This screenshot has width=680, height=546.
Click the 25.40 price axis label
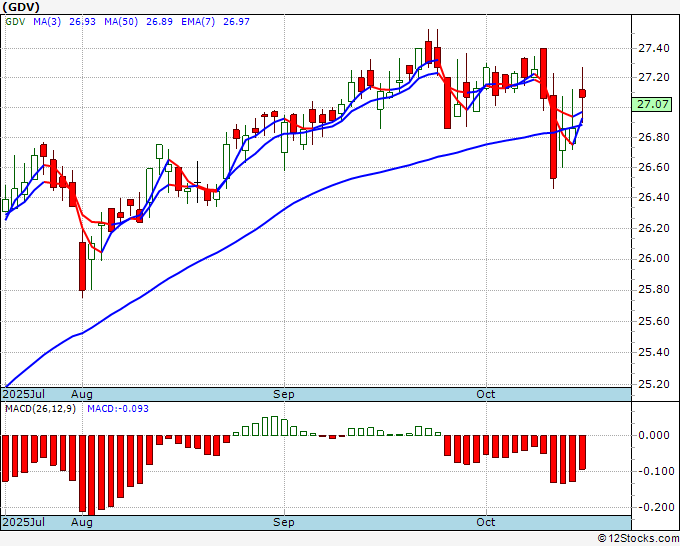click(x=654, y=352)
